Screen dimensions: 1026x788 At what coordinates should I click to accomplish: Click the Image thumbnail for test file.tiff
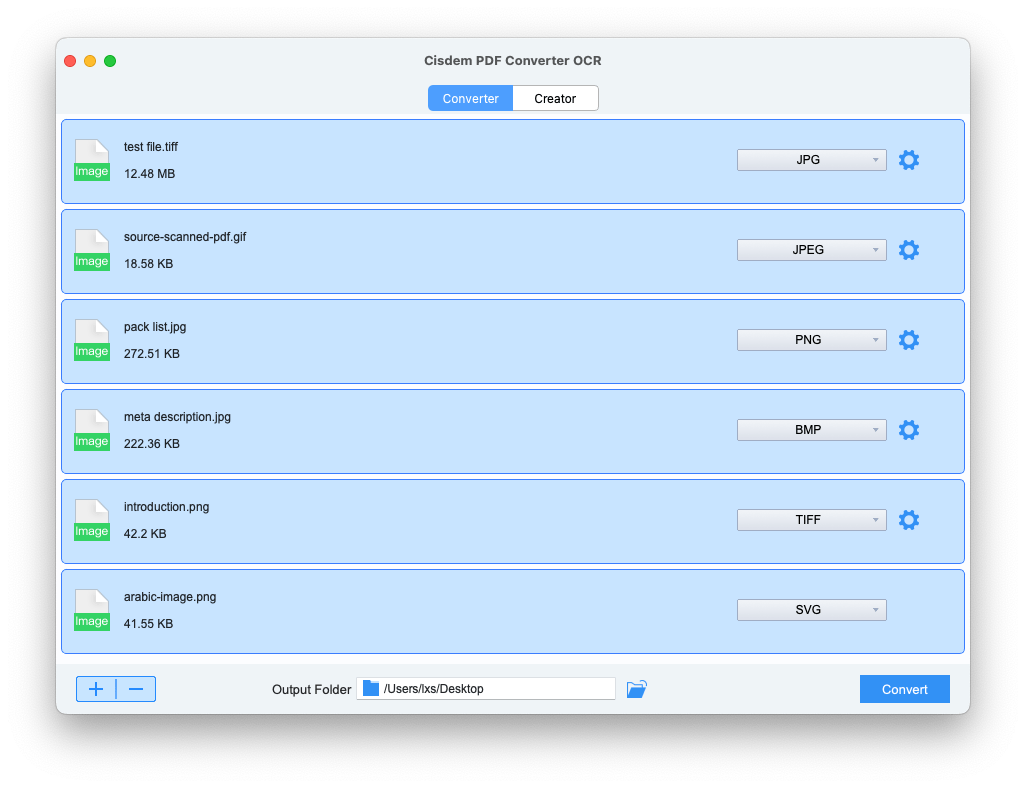[91, 160]
